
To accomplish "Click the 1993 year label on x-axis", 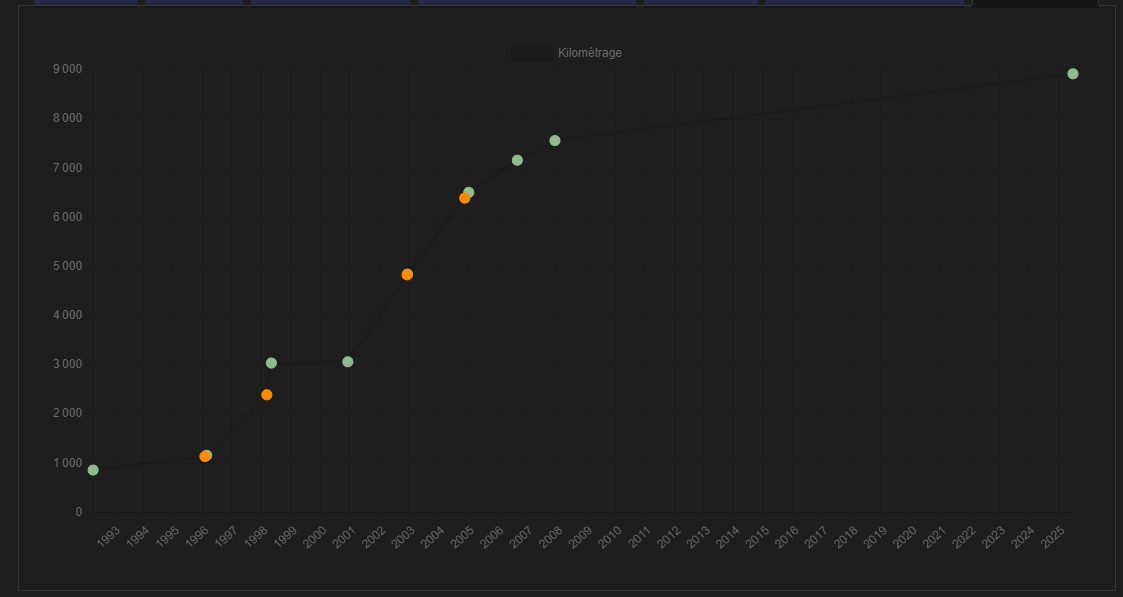I will click(109, 537).
